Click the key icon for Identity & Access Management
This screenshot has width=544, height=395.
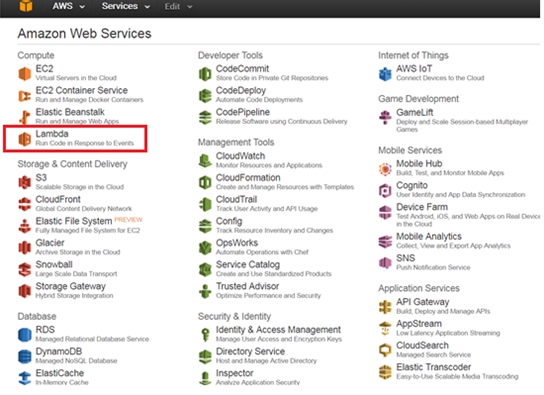pos(205,335)
